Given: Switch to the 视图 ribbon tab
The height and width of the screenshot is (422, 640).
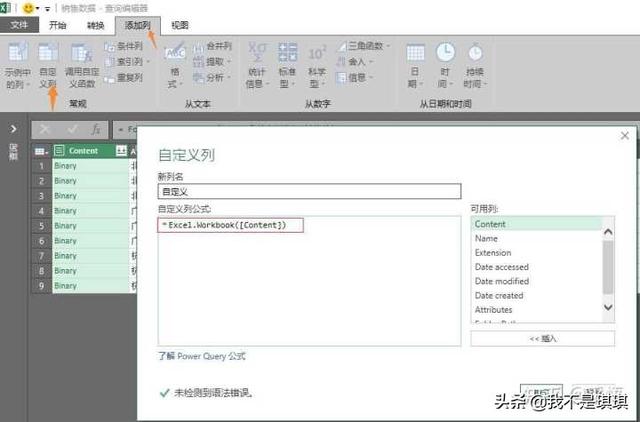Looking at the screenshot, I should tap(180, 25).
